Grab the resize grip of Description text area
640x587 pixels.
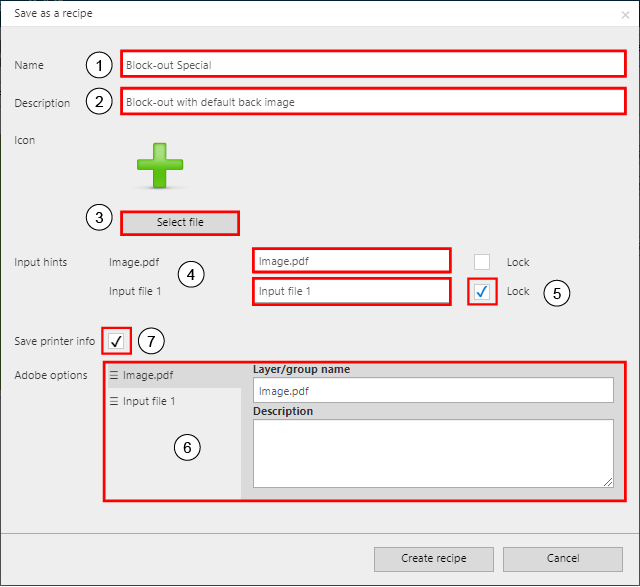(x=608, y=481)
